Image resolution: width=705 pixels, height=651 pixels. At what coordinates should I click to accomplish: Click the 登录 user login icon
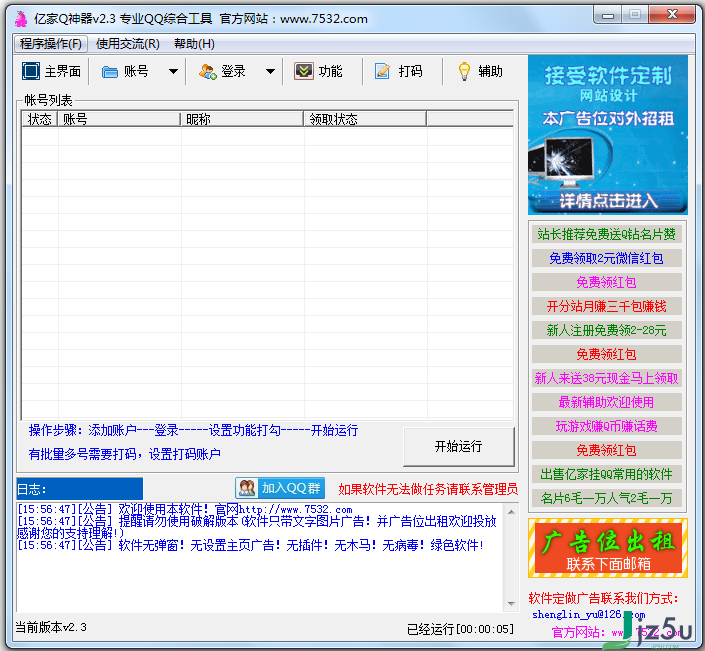pos(208,71)
